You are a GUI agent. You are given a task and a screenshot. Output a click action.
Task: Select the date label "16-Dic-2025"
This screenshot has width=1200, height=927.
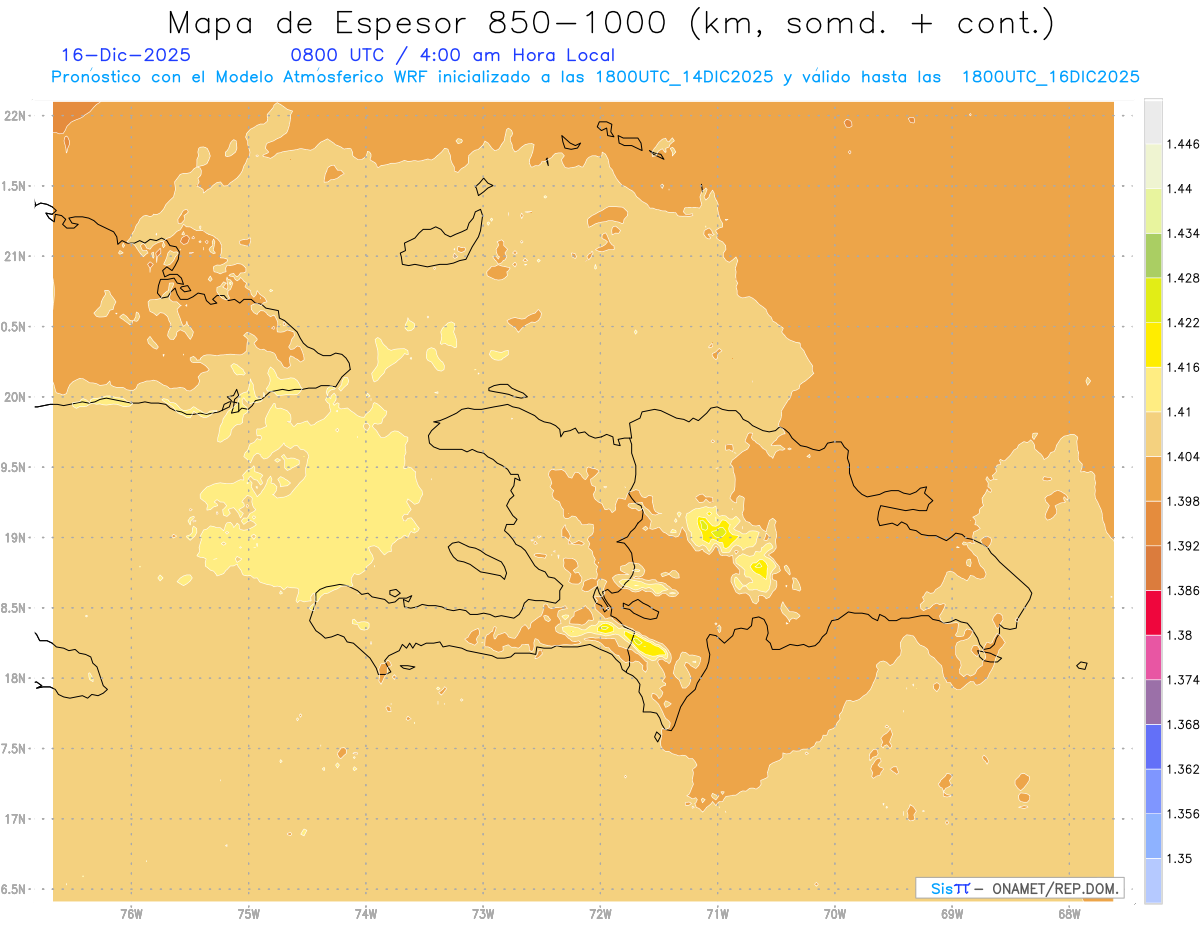tap(126, 55)
